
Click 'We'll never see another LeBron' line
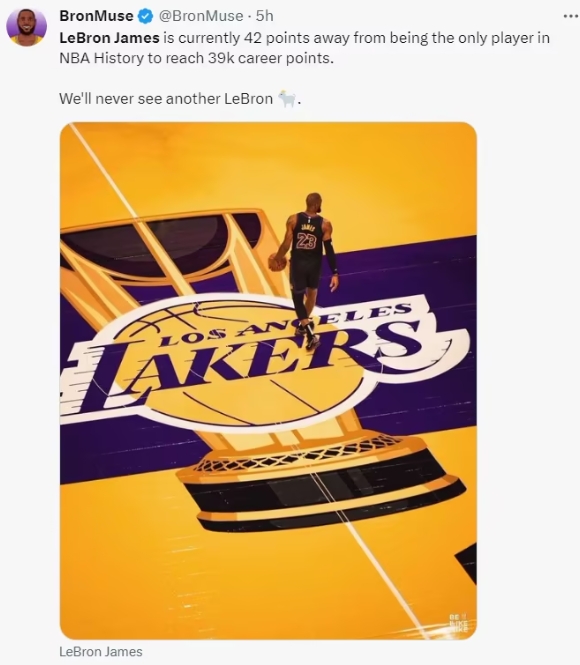(x=166, y=99)
